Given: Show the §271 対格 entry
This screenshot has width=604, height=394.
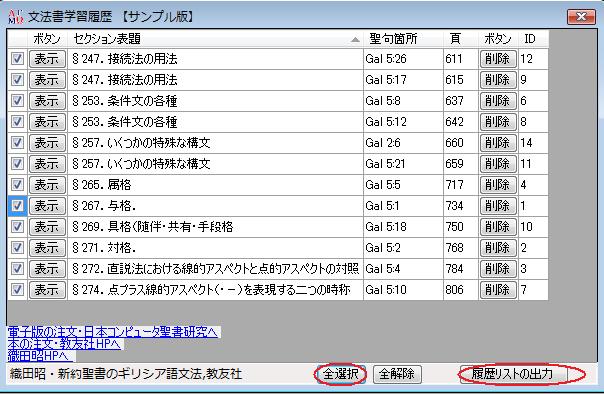Looking at the screenshot, I should 47,248.
